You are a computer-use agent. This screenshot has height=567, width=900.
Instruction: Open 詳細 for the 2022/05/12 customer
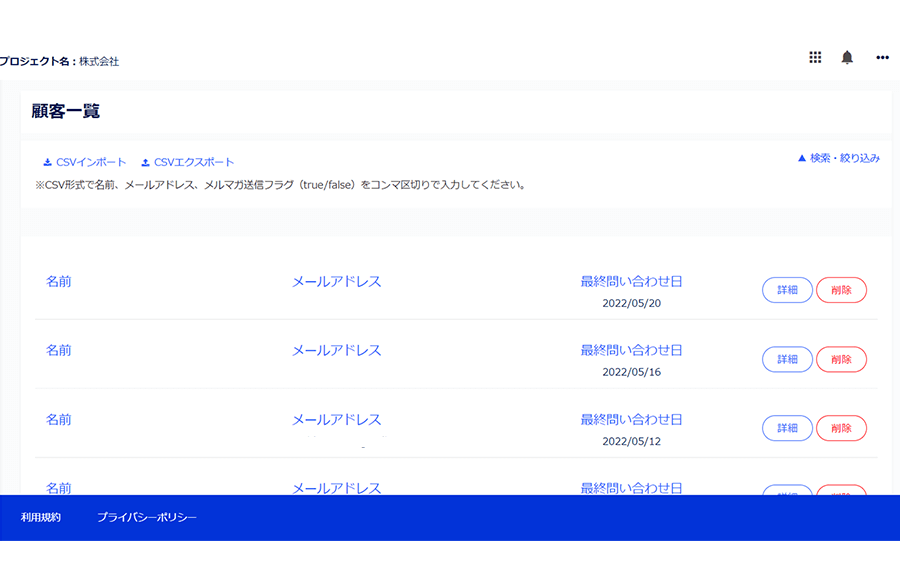[787, 428]
